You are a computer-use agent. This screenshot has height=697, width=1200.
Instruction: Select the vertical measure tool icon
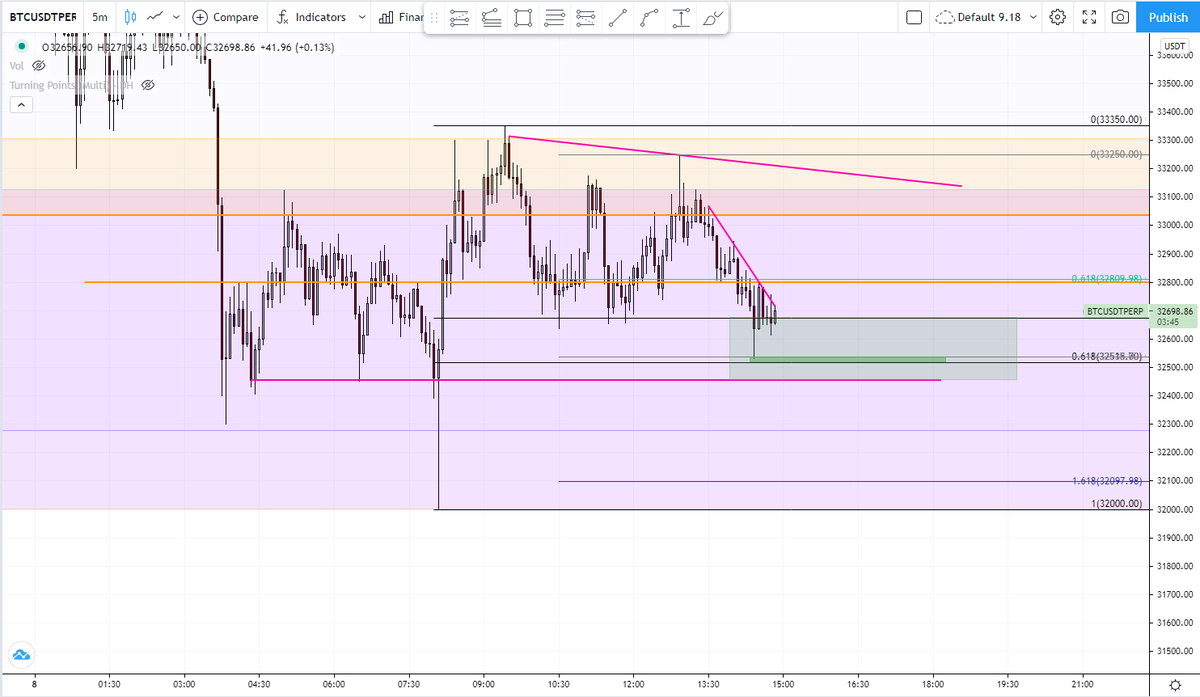click(681, 18)
